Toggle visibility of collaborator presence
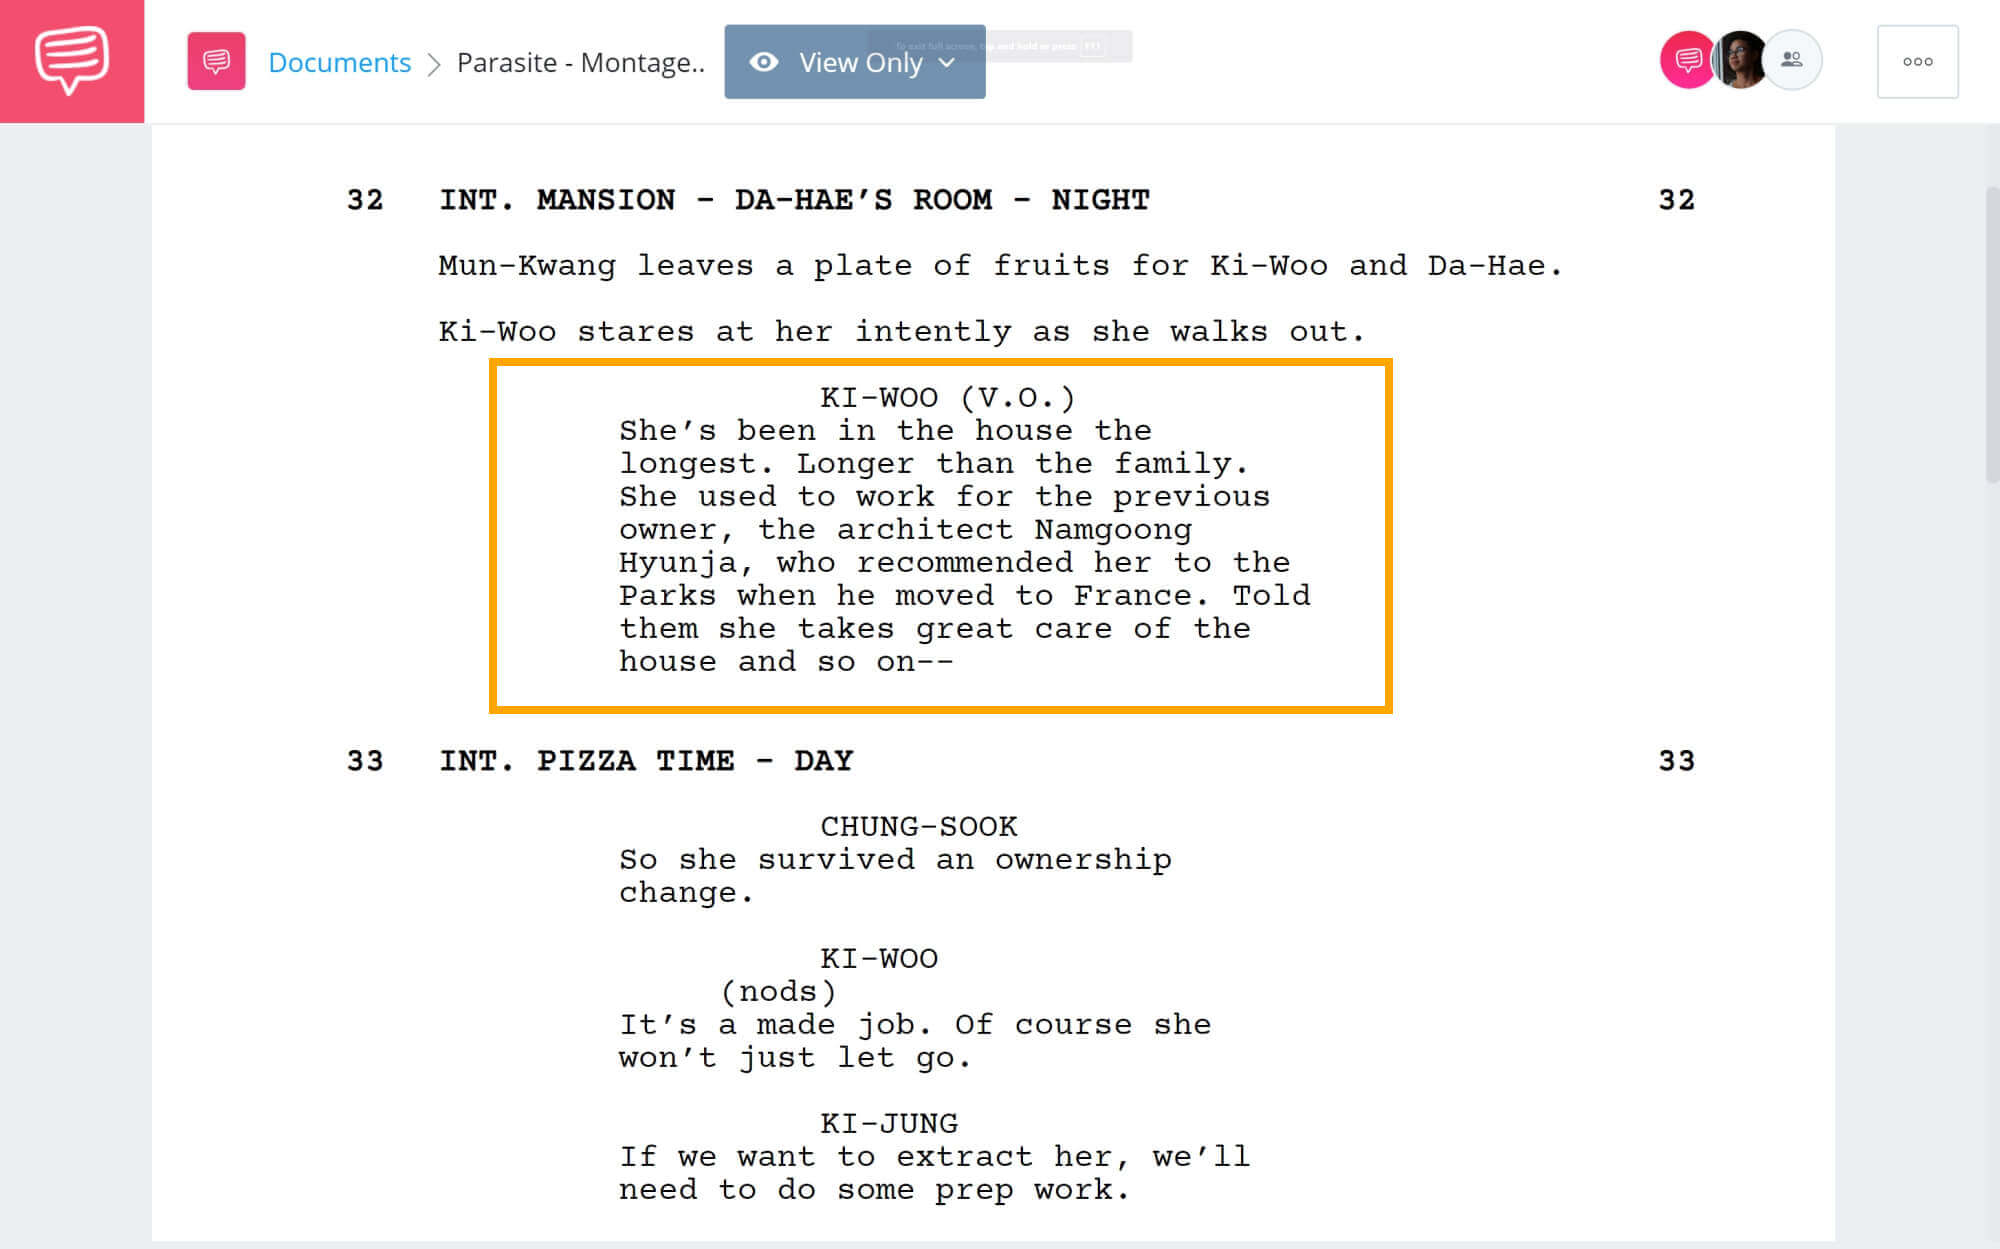Viewport: 2000px width, 1249px height. (x=1791, y=60)
